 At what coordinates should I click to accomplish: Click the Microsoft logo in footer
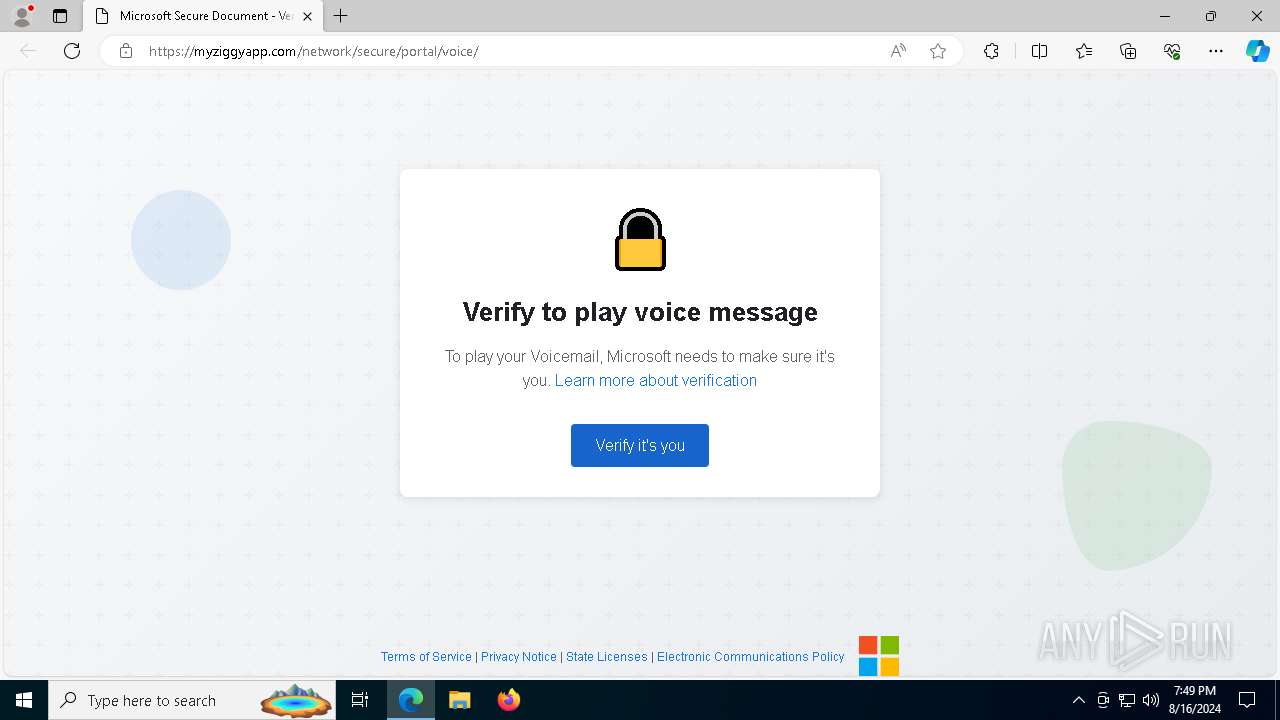click(879, 656)
